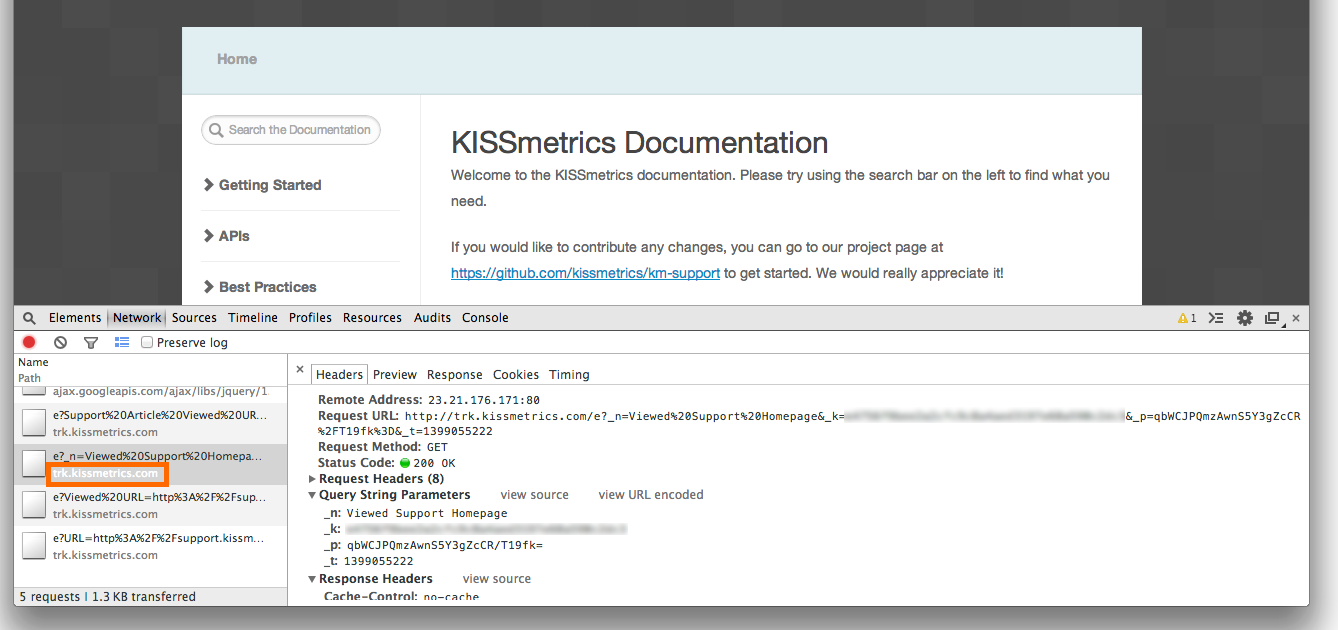Click the red record network log button
1338x630 pixels.
click(x=29, y=342)
